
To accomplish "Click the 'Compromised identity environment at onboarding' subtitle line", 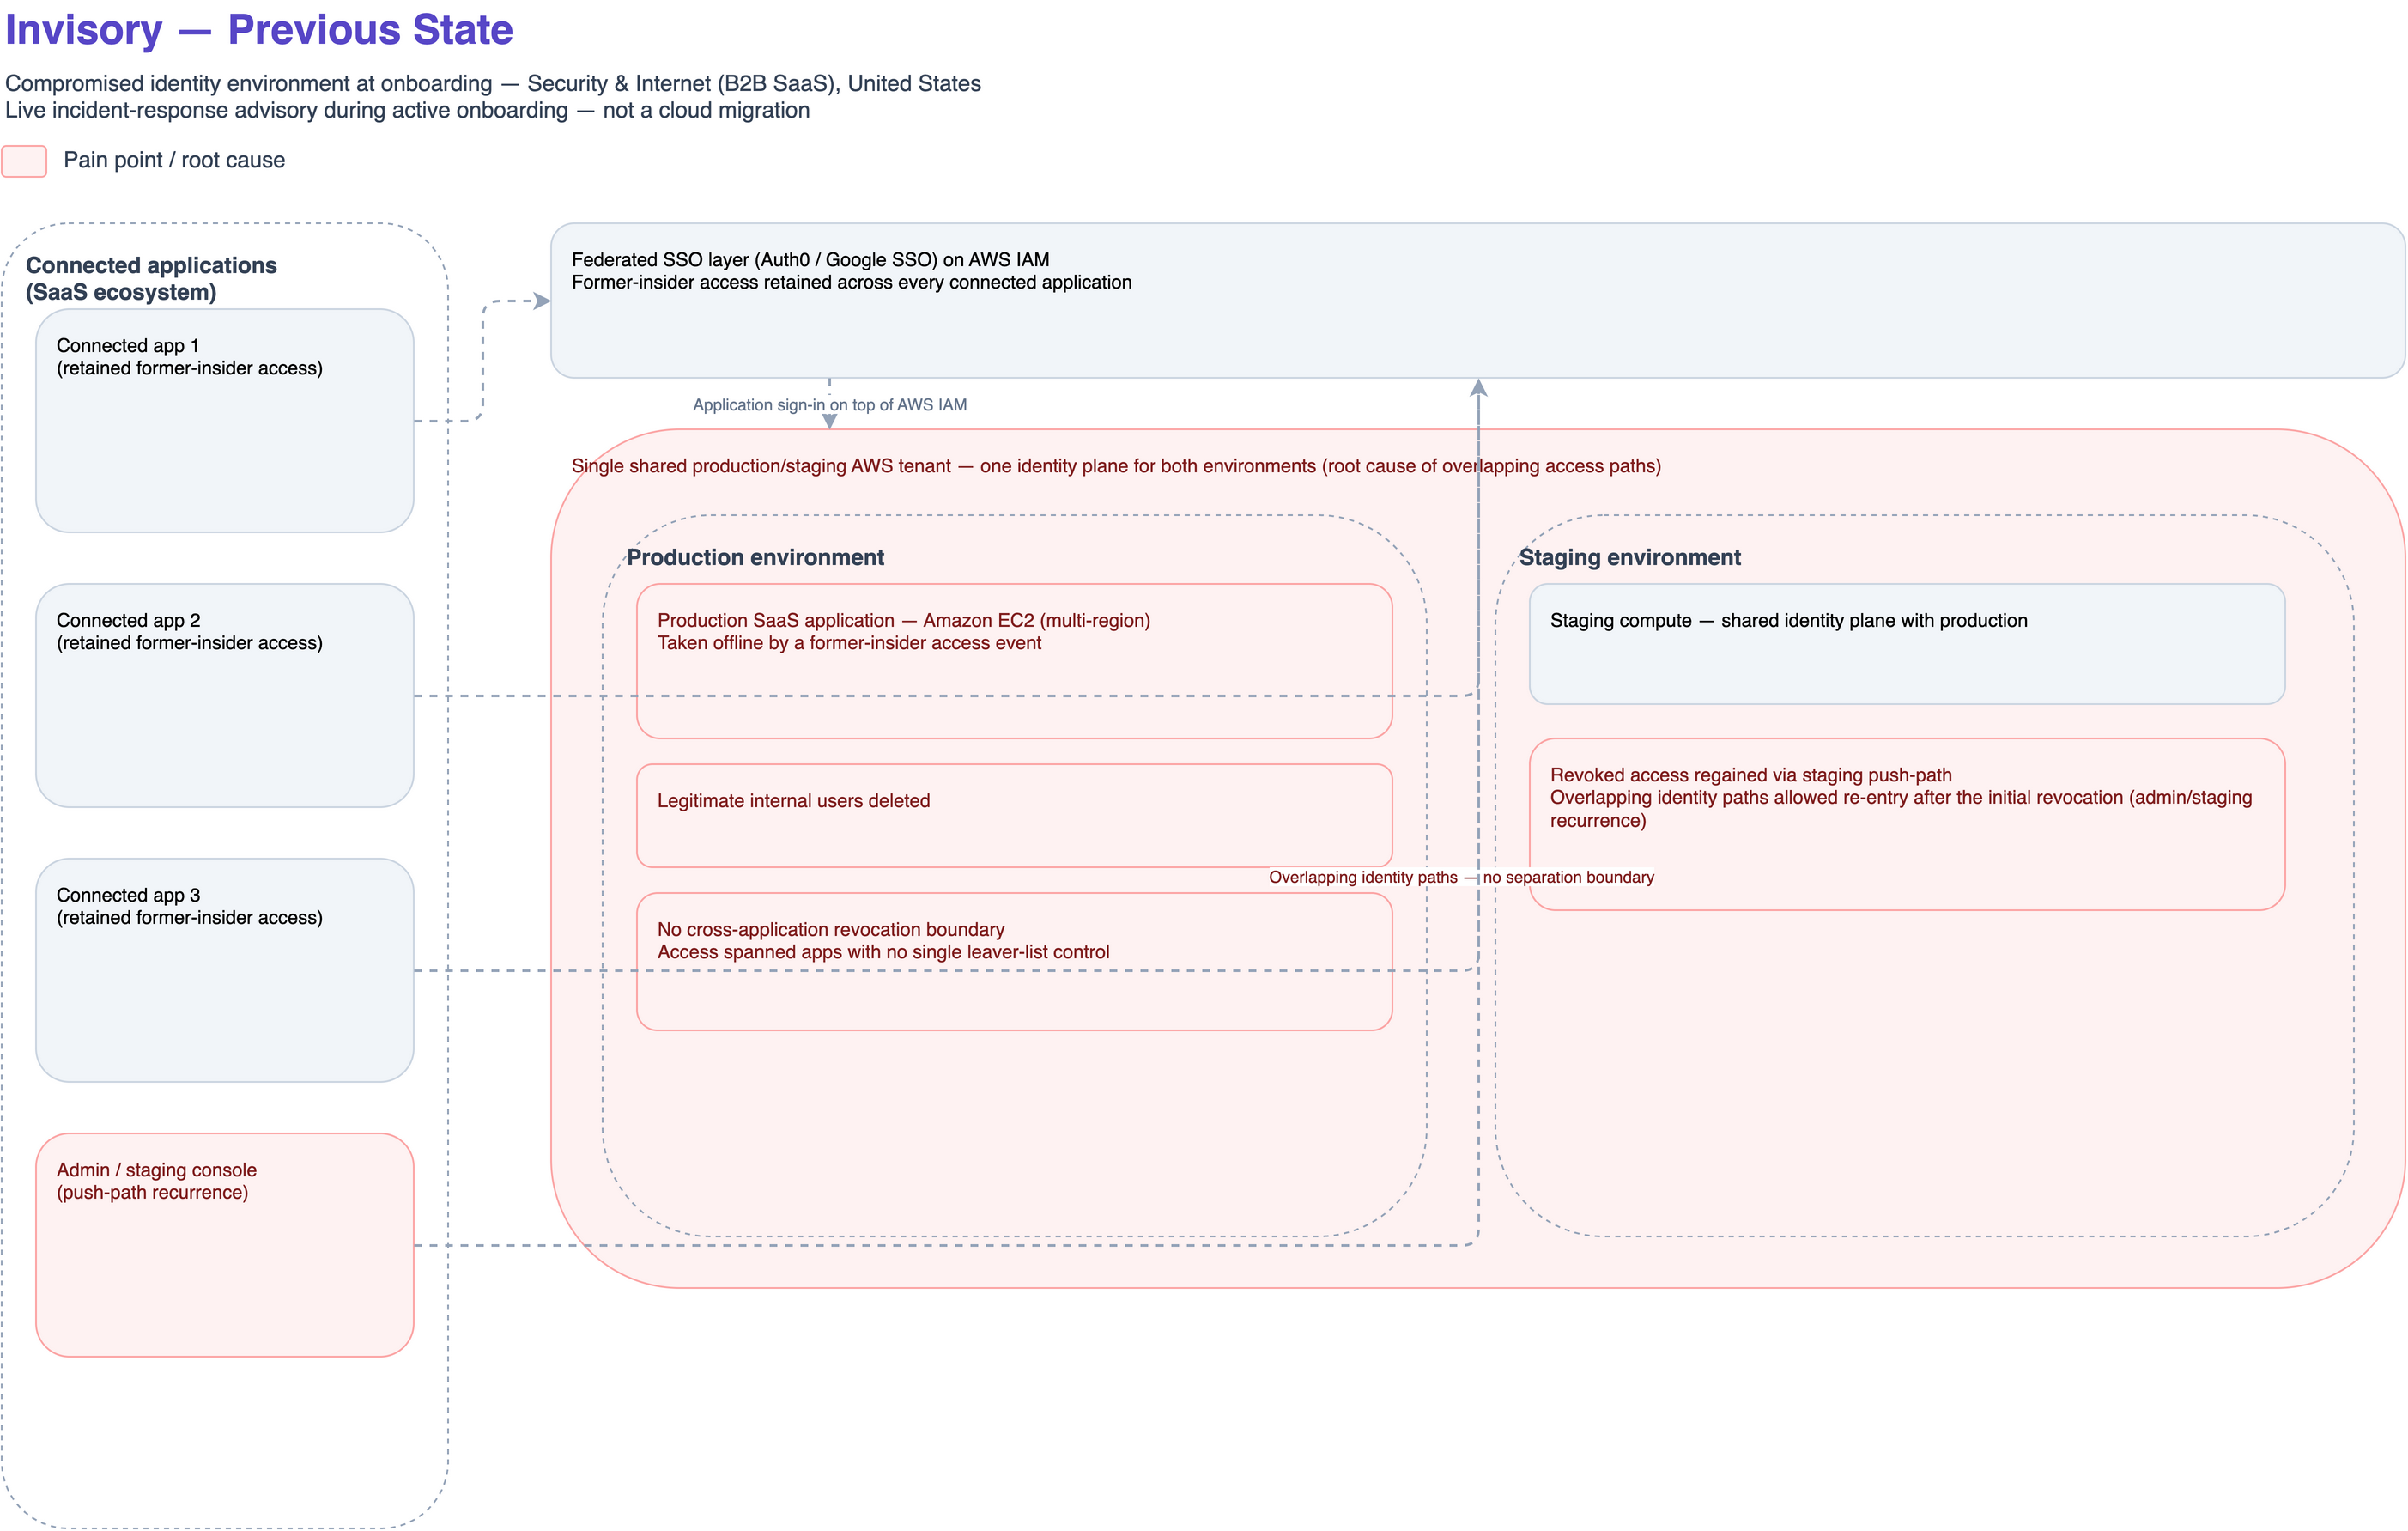I will [x=493, y=84].
